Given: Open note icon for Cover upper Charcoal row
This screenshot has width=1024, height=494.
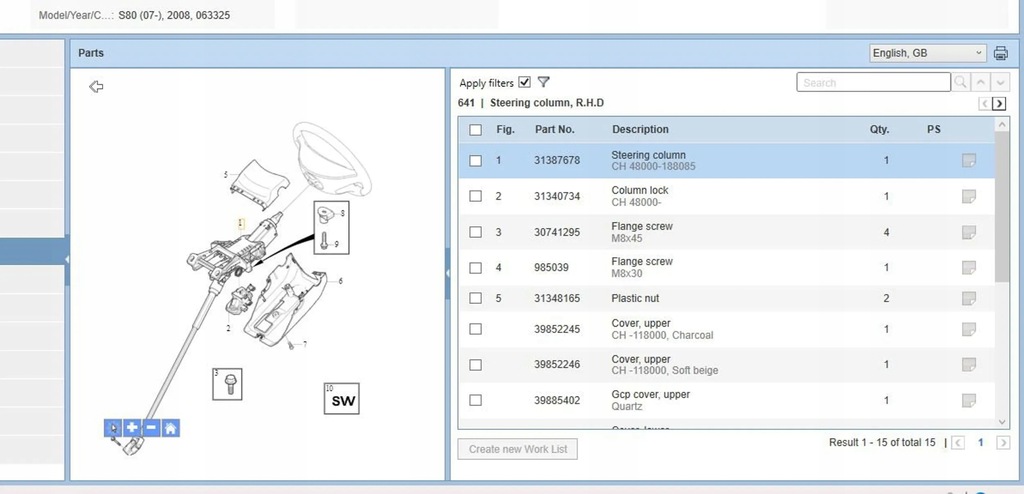Looking at the screenshot, I should [x=968, y=329].
